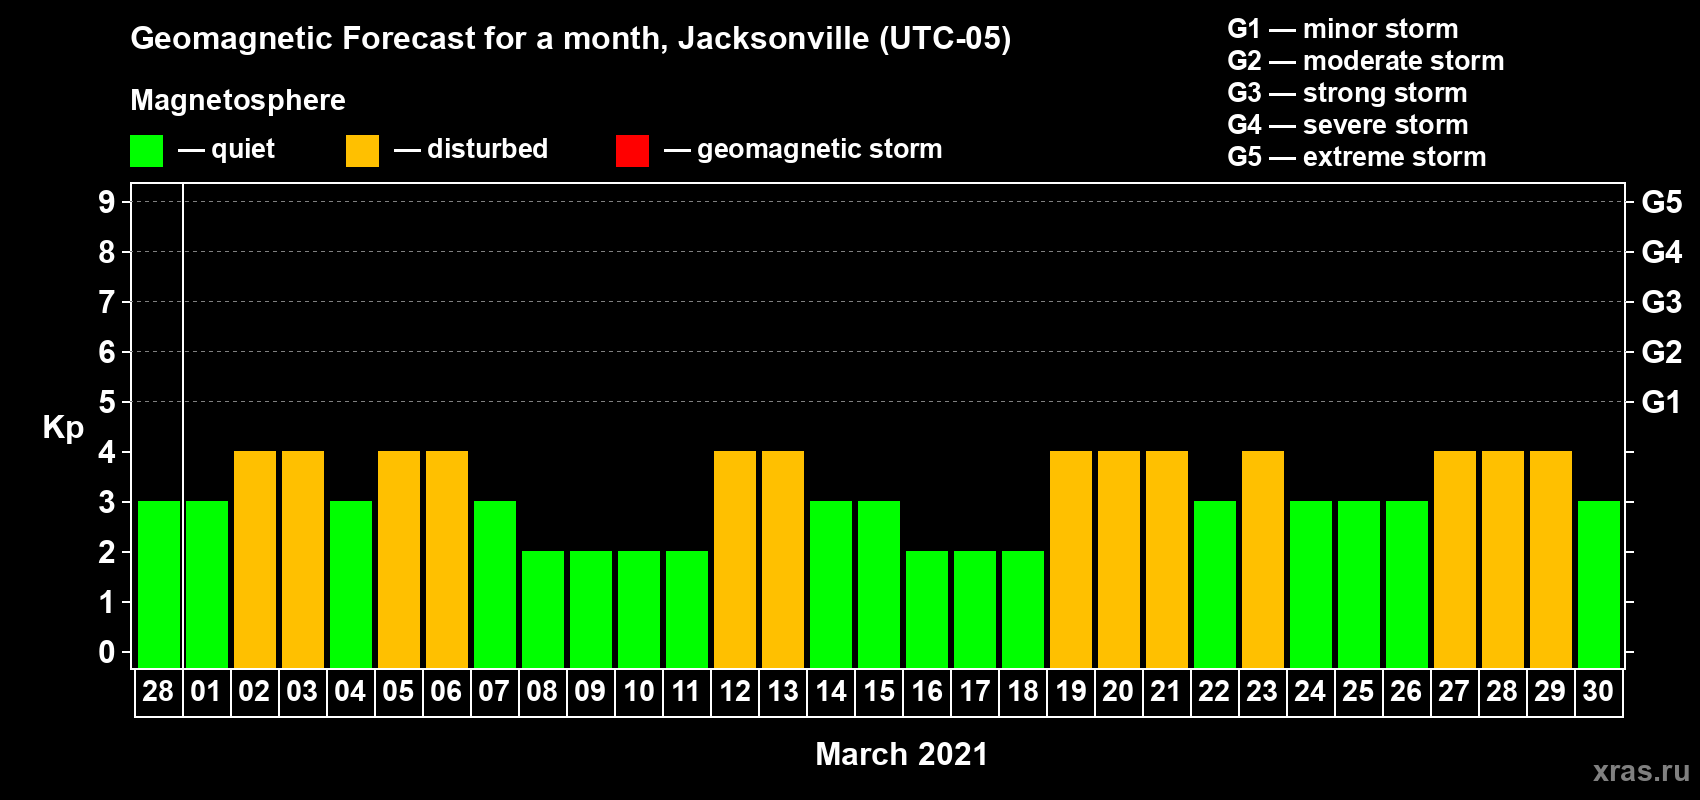
Task: Click the bar above date 10
Action: 639,609
